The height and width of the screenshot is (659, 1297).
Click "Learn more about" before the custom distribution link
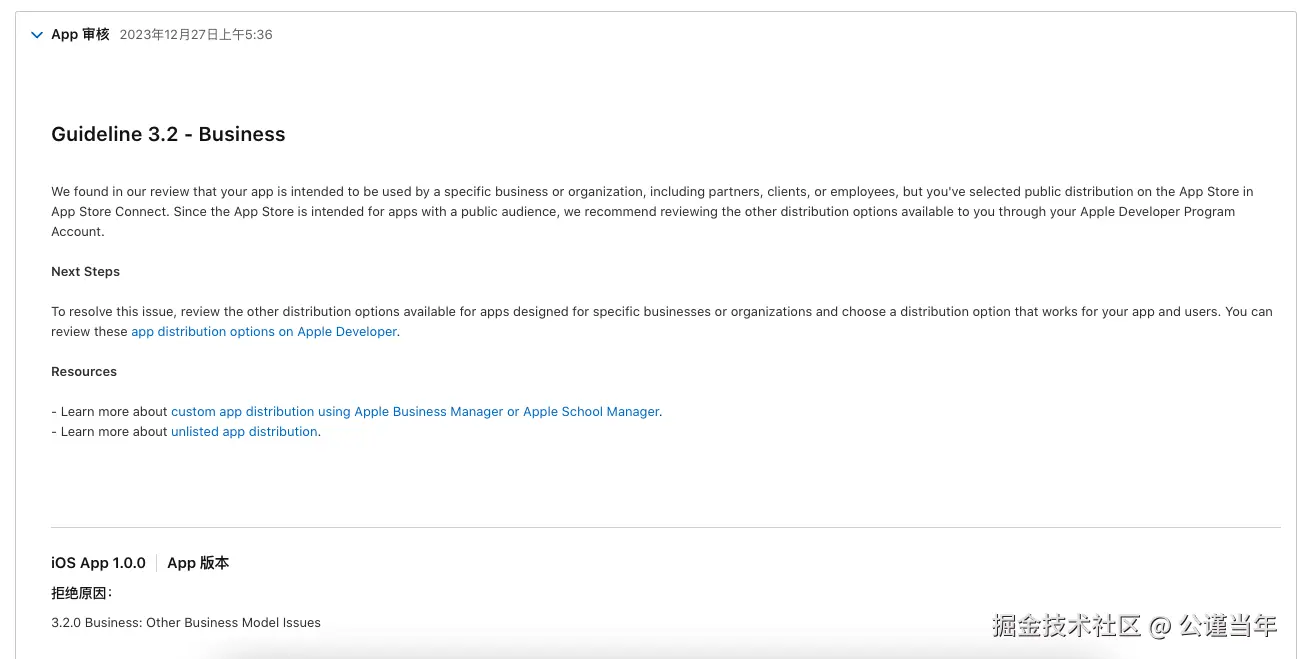click(114, 412)
